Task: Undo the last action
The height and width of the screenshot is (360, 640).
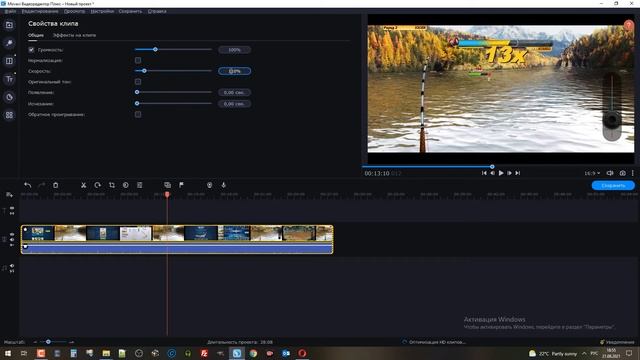Action: coord(27,185)
